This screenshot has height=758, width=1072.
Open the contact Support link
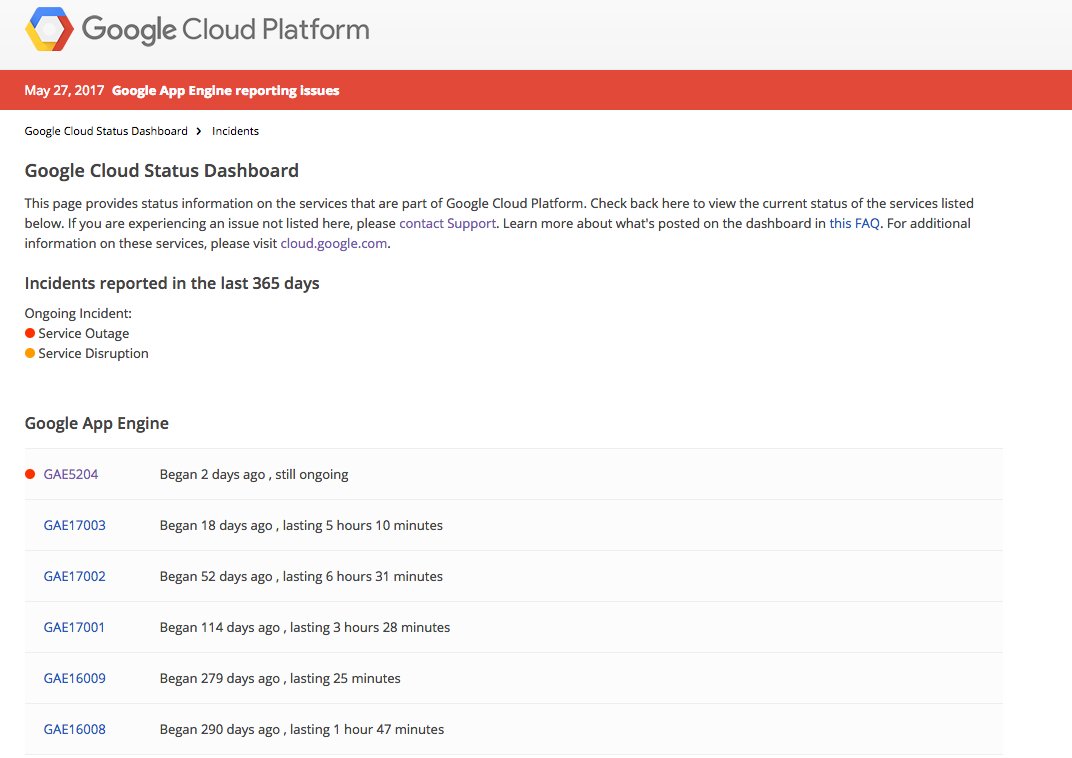447,224
